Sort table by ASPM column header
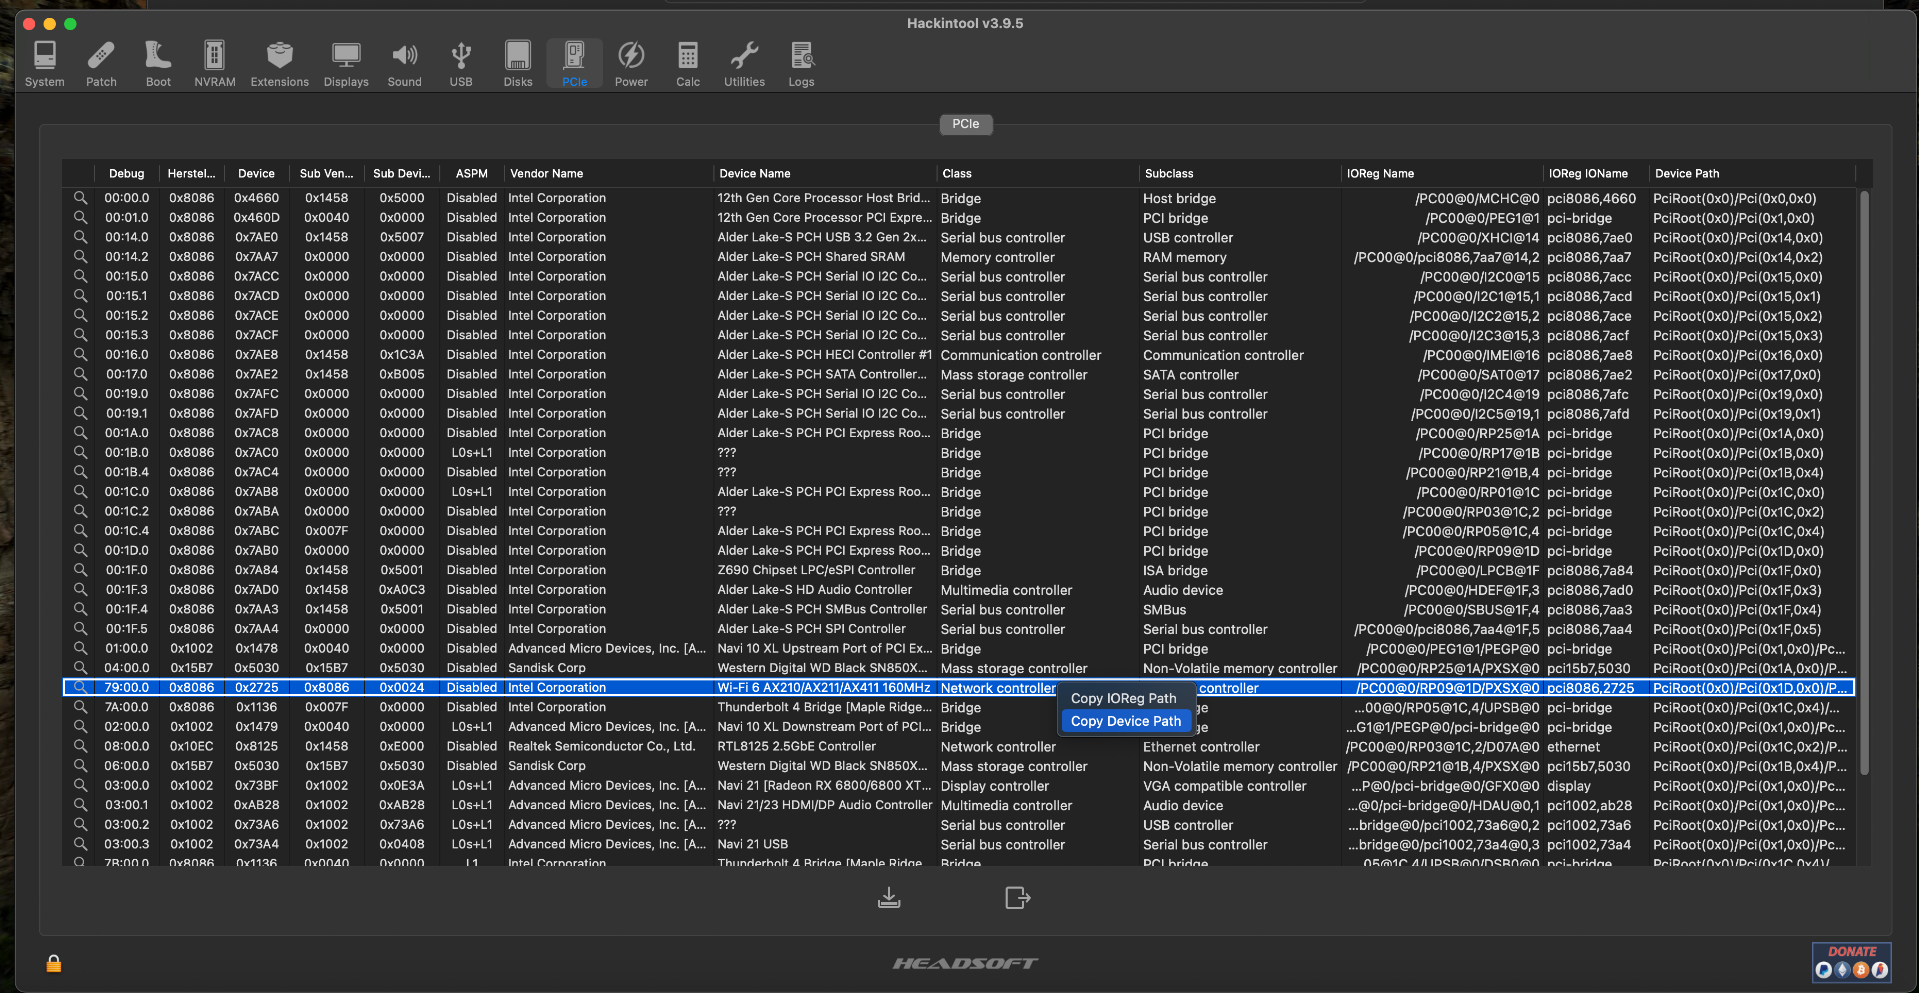The width and height of the screenshot is (1919, 993). tap(471, 173)
